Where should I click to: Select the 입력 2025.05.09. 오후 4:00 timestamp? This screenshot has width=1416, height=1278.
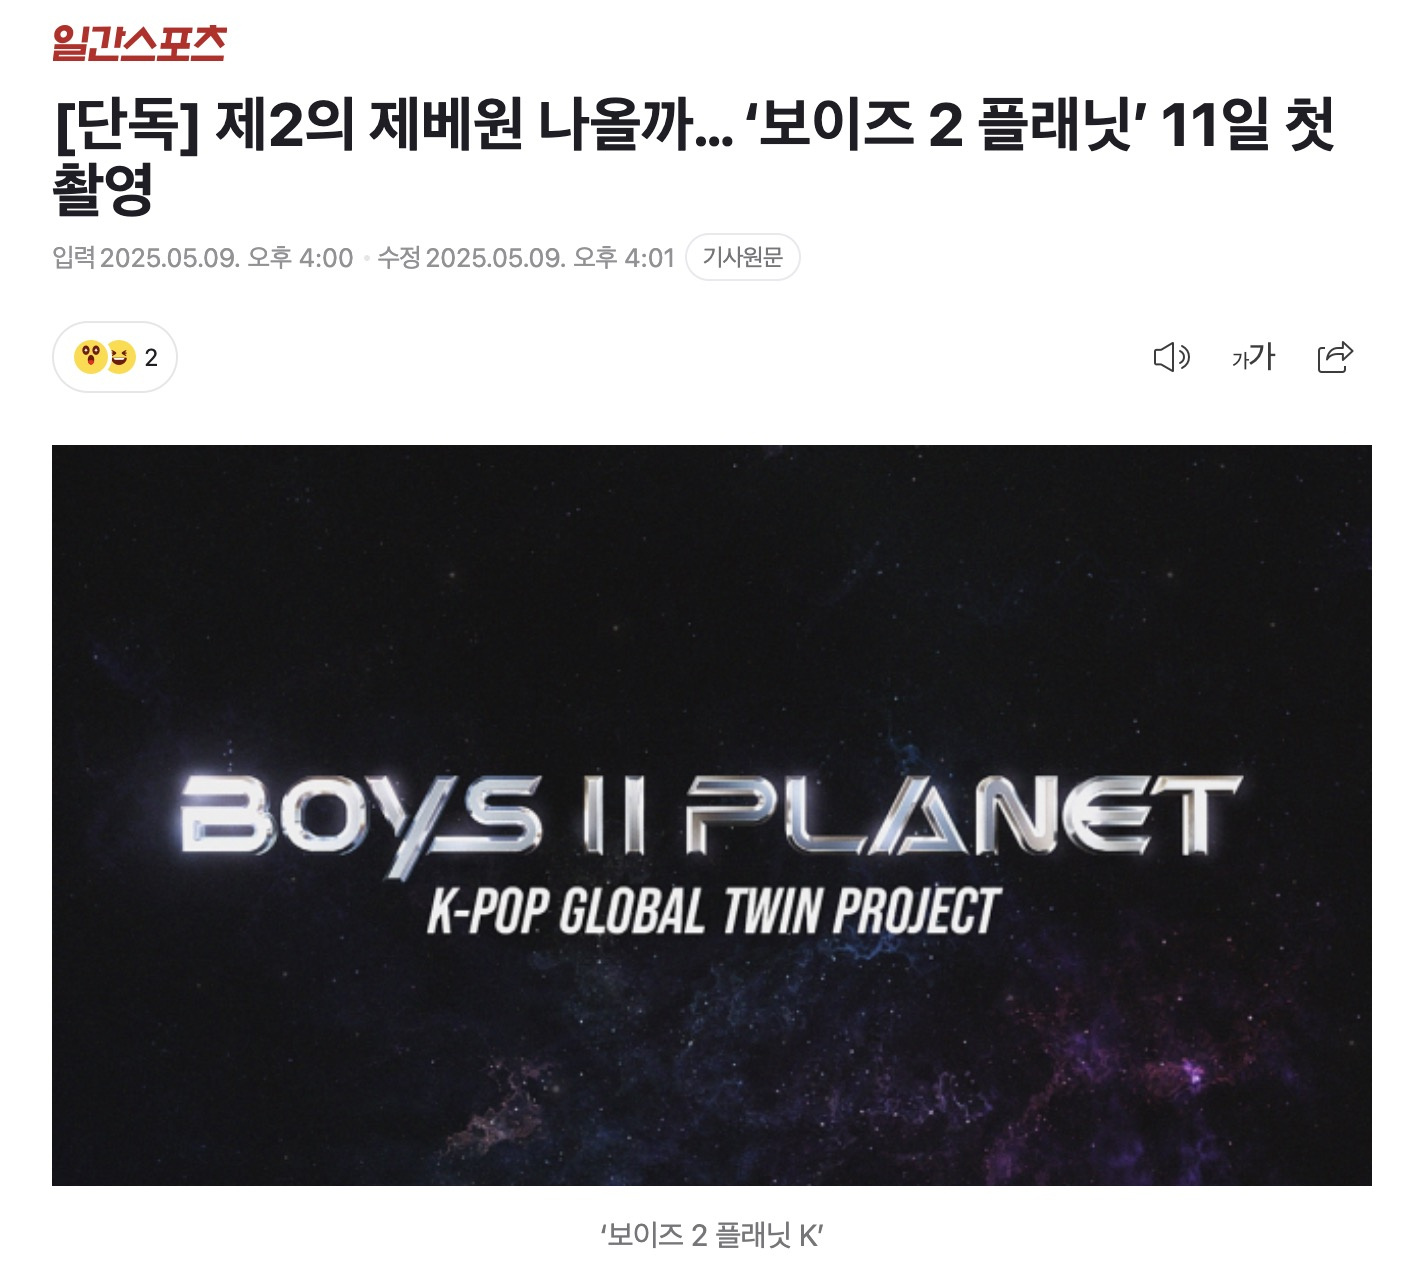[203, 258]
